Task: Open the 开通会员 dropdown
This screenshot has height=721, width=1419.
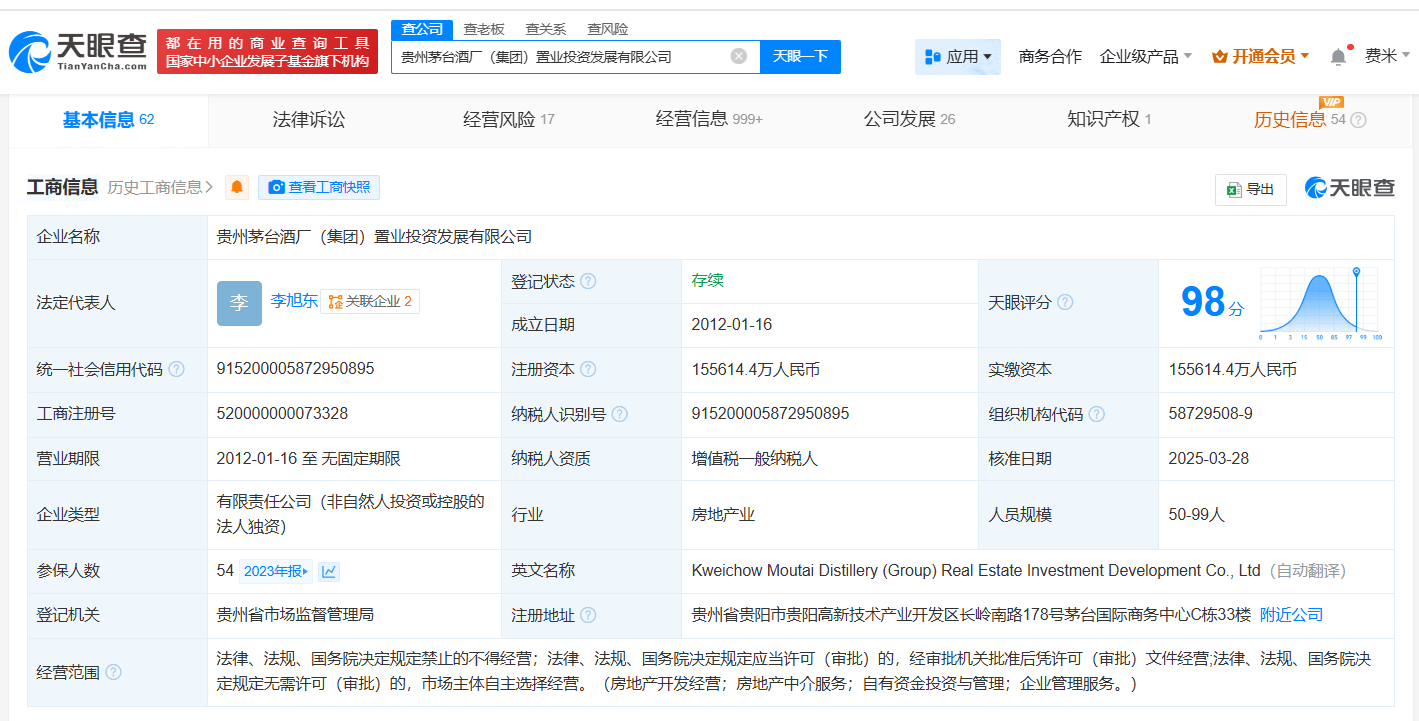Action: click(x=1260, y=57)
